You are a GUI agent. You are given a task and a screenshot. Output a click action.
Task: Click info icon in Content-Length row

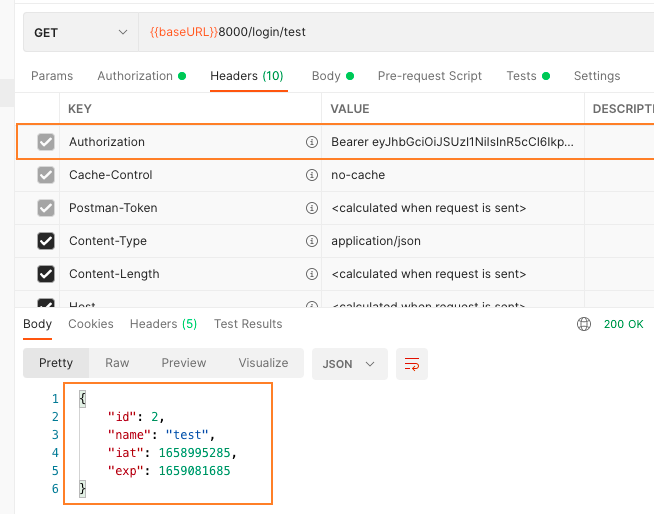[311, 274]
